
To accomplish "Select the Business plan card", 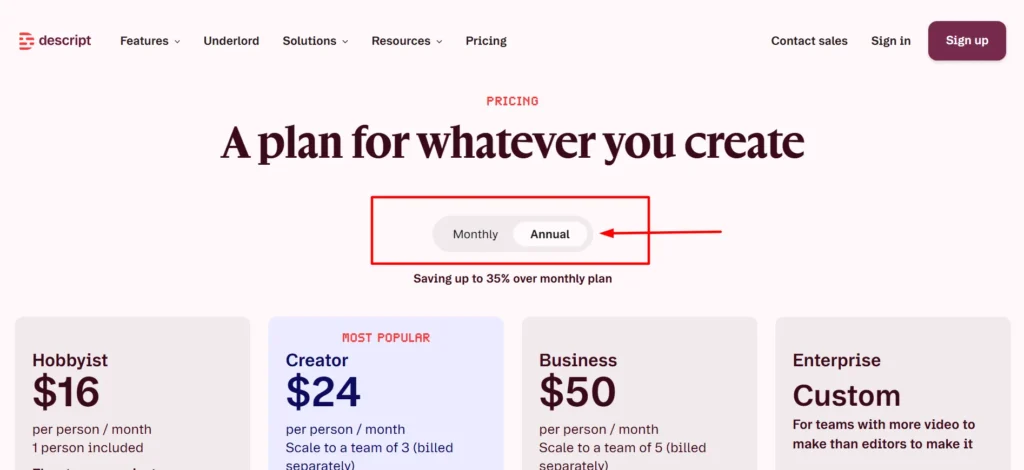I will [x=639, y=394].
